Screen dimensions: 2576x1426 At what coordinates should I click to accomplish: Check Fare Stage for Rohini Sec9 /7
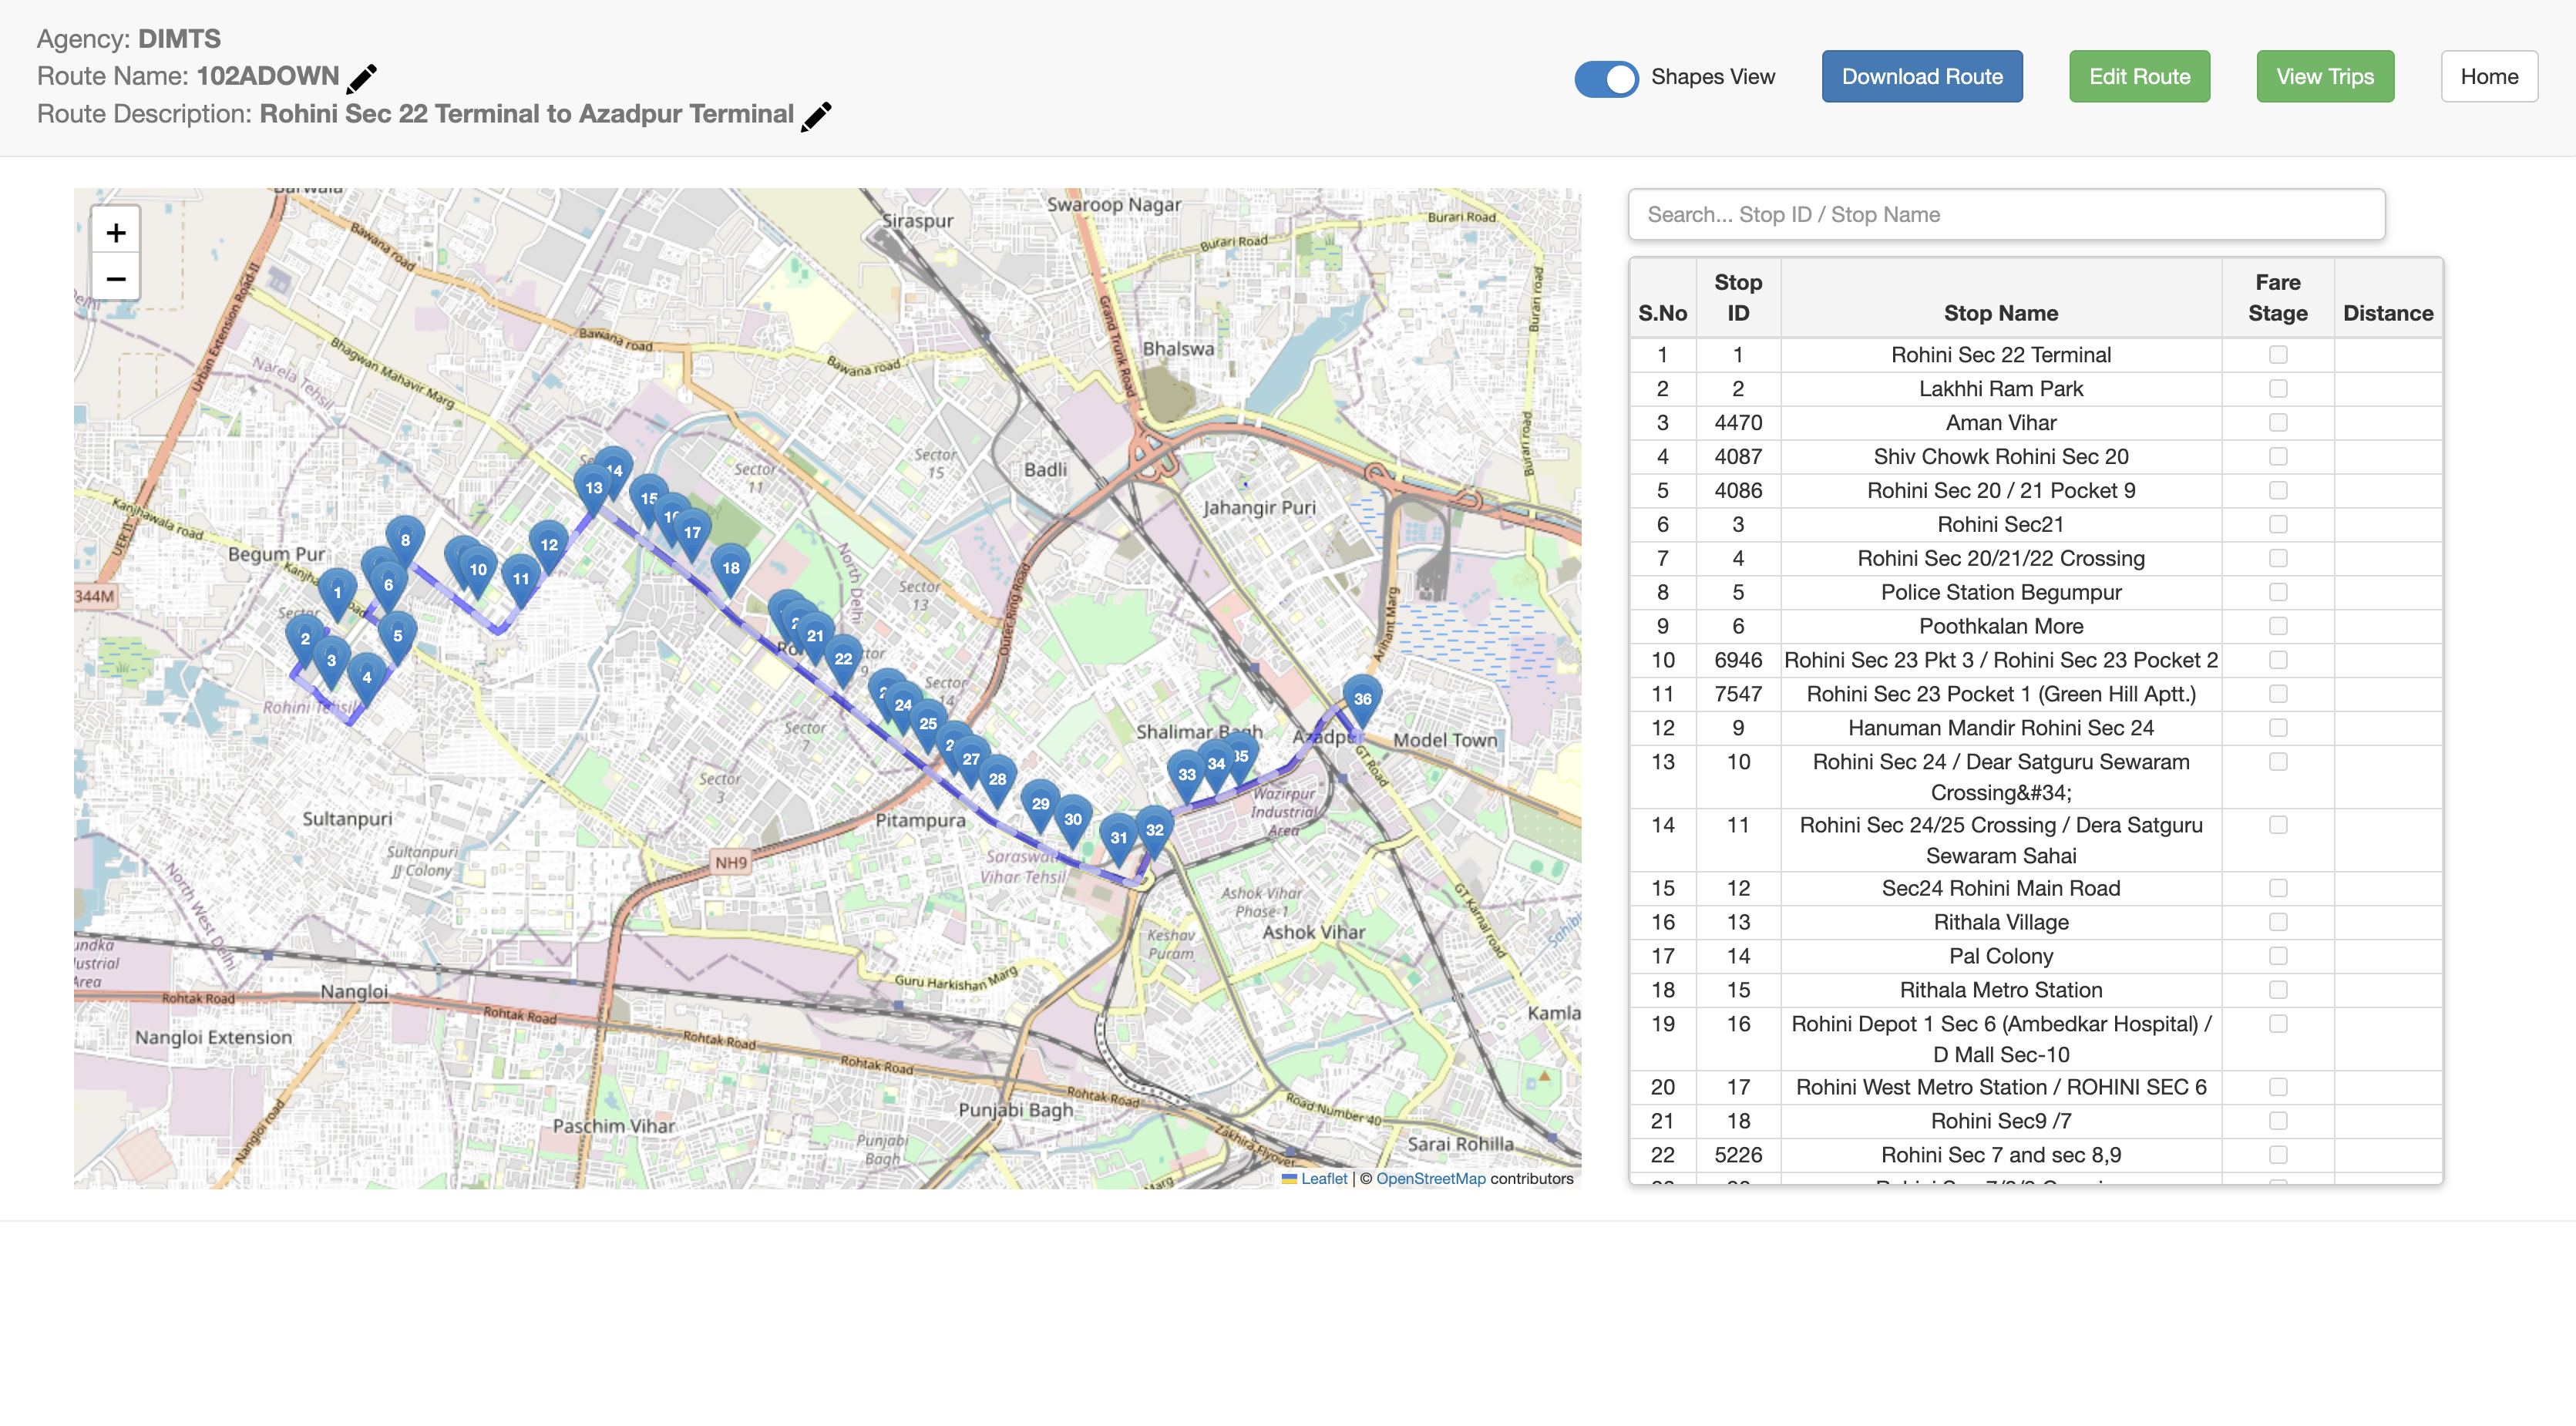pyautogui.click(x=2278, y=1121)
